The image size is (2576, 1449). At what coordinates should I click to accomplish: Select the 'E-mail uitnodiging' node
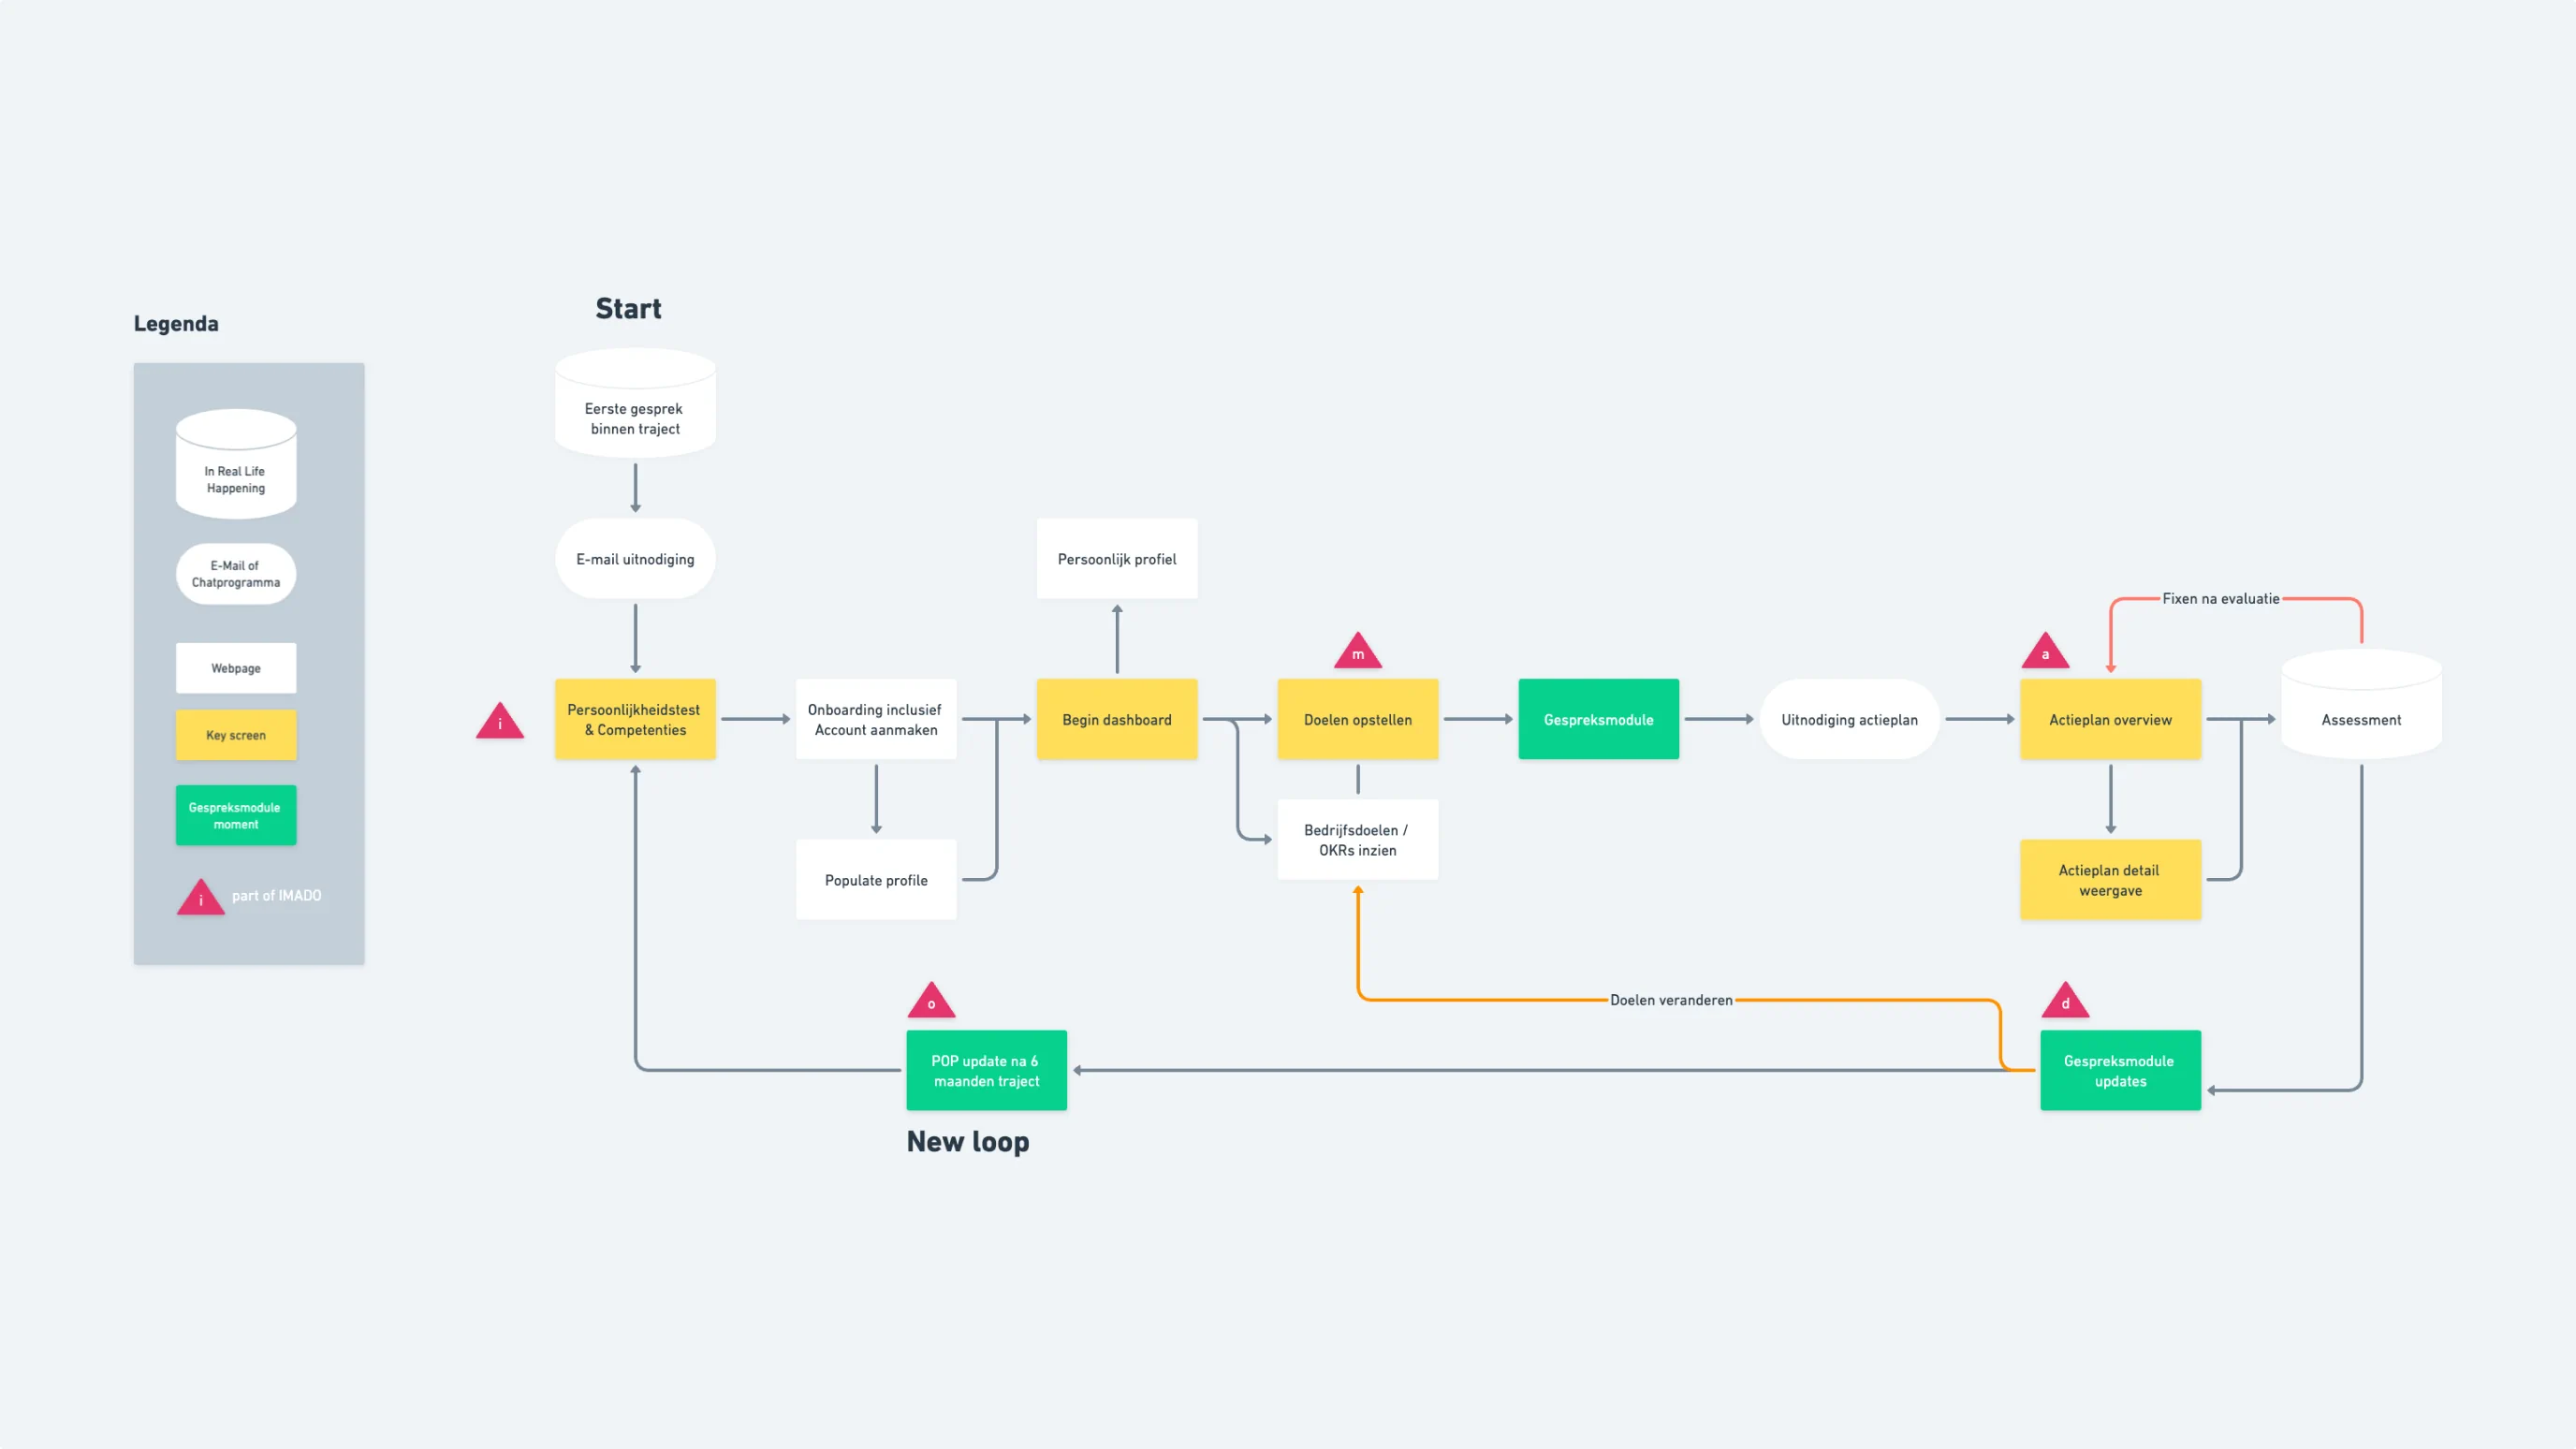(635, 559)
